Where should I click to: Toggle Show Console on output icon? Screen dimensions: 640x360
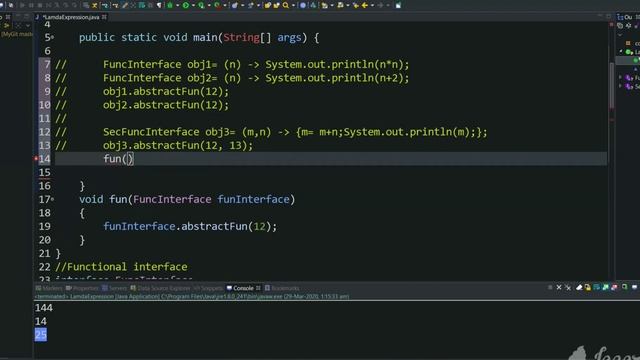[605, 288]
